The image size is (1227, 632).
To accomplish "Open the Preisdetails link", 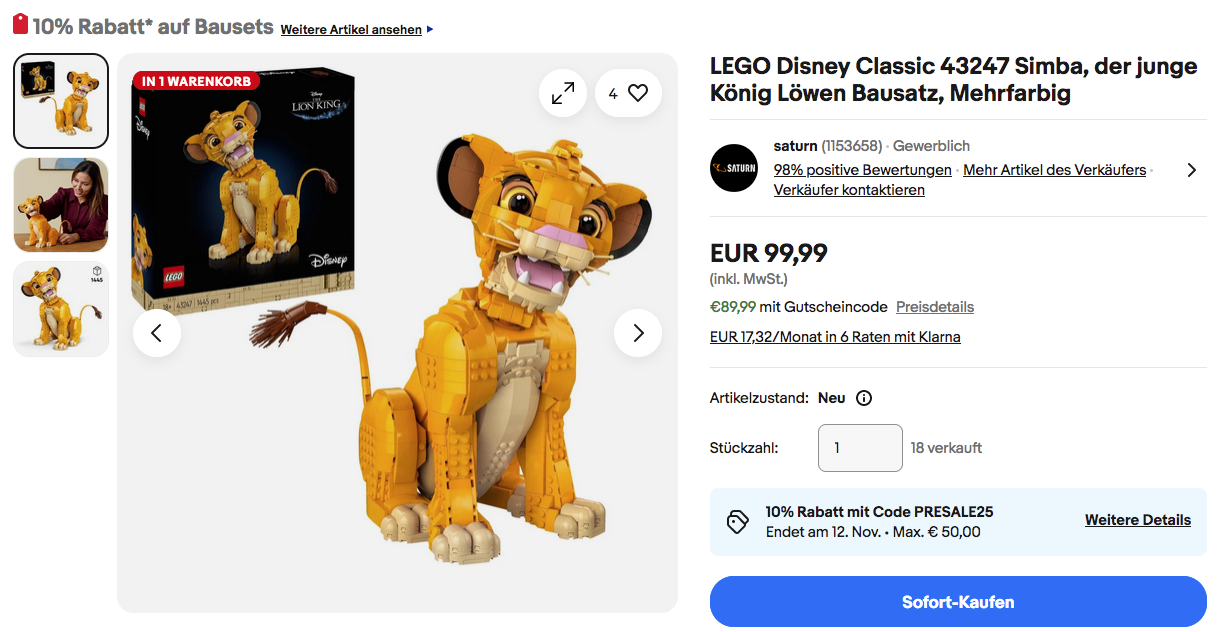I will tap(934, 307).
